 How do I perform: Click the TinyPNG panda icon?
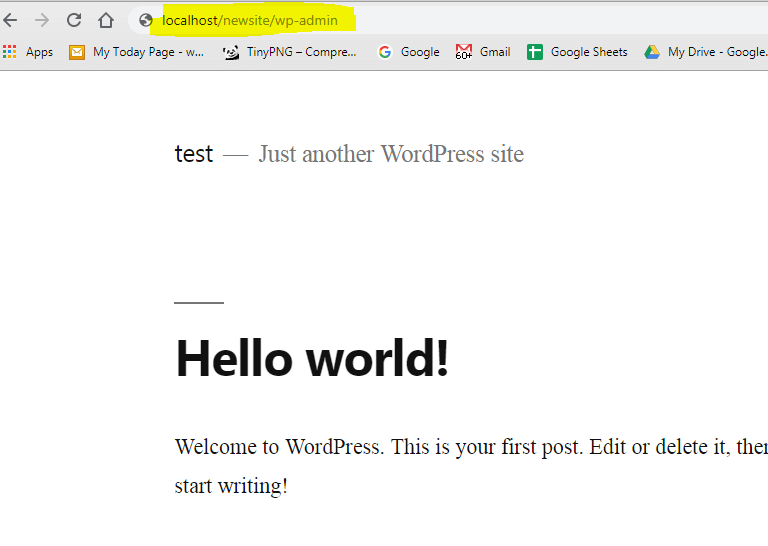[x=231, y=52]
